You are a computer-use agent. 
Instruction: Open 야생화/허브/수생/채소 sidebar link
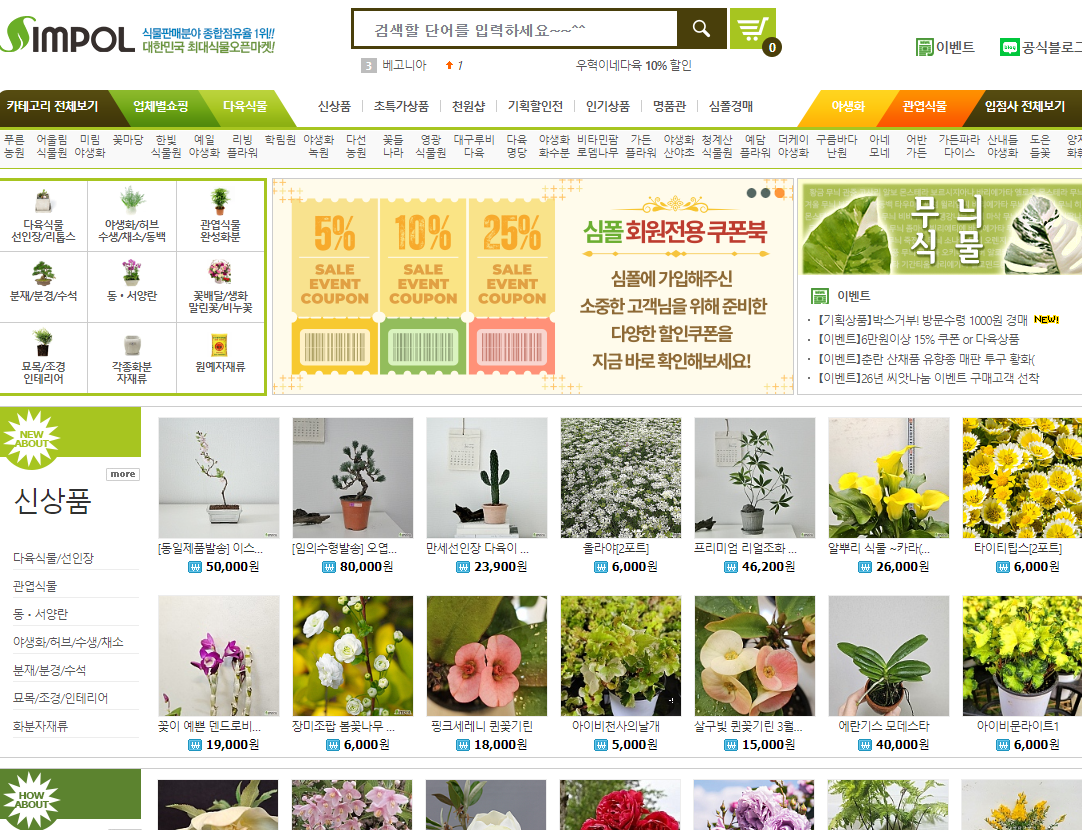pos(68,642)
